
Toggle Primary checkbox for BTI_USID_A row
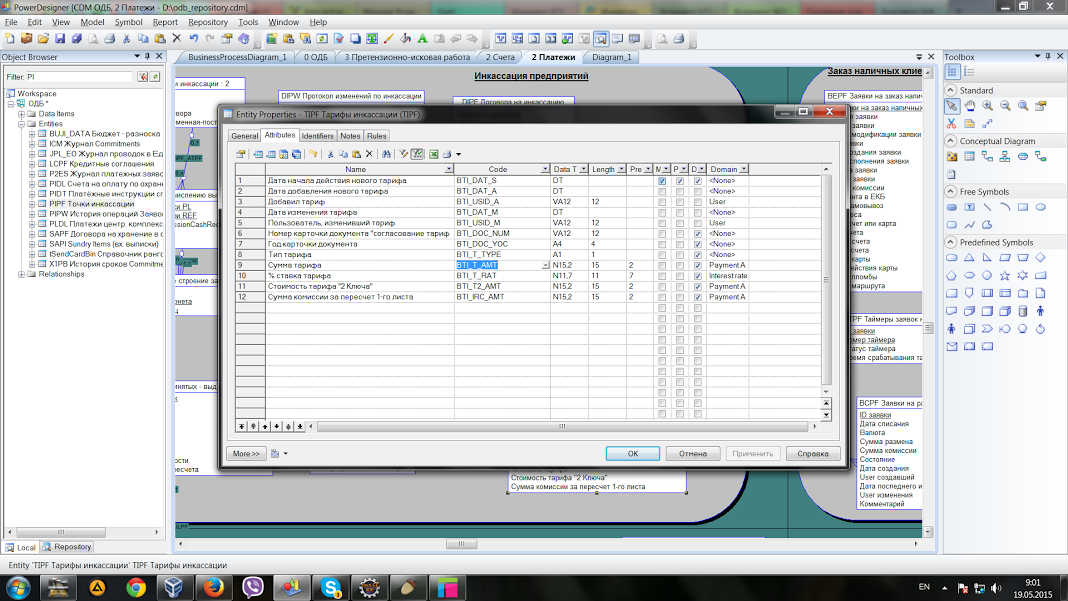click(x=680, y=202)
